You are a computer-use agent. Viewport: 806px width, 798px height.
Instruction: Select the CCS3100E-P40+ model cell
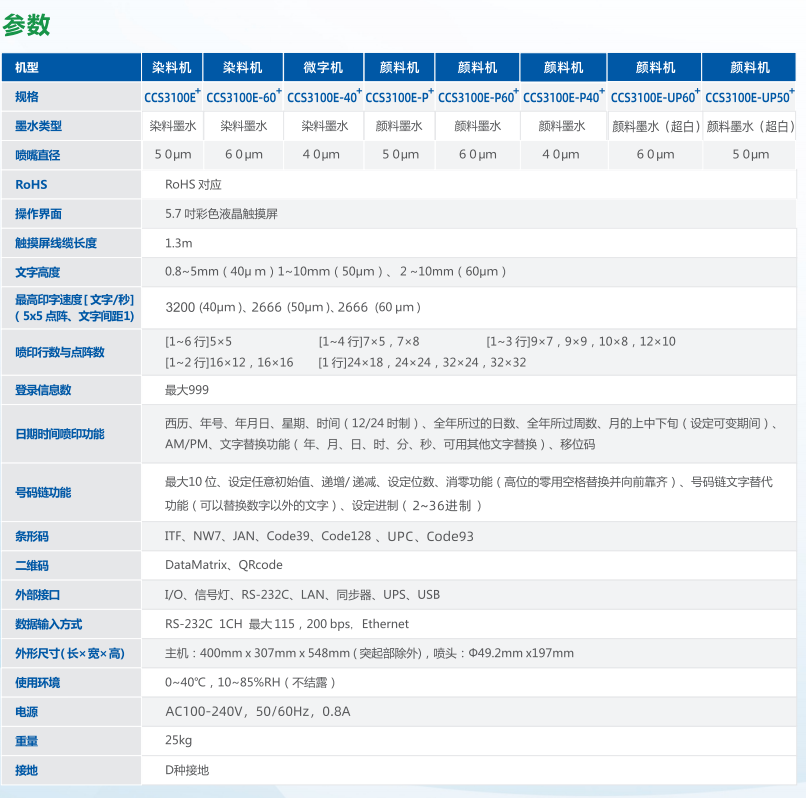point(563,97)
